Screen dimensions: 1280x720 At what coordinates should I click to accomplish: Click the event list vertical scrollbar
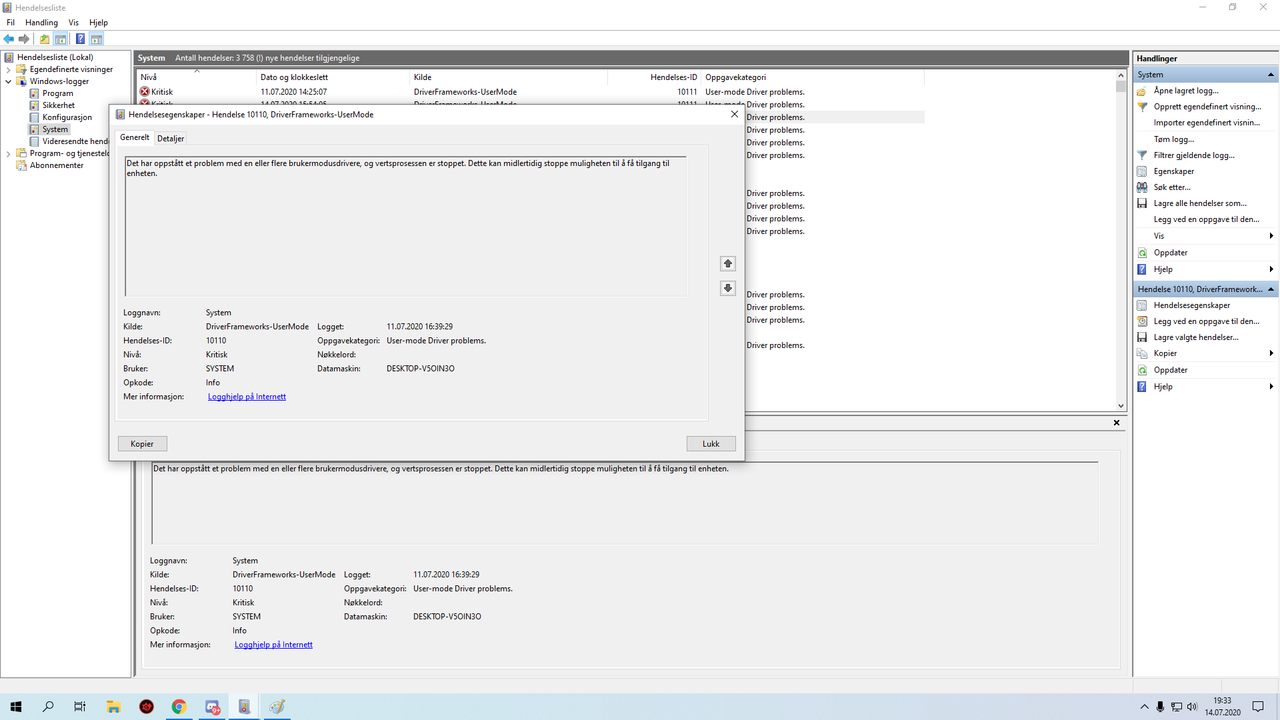[1121, 240]
